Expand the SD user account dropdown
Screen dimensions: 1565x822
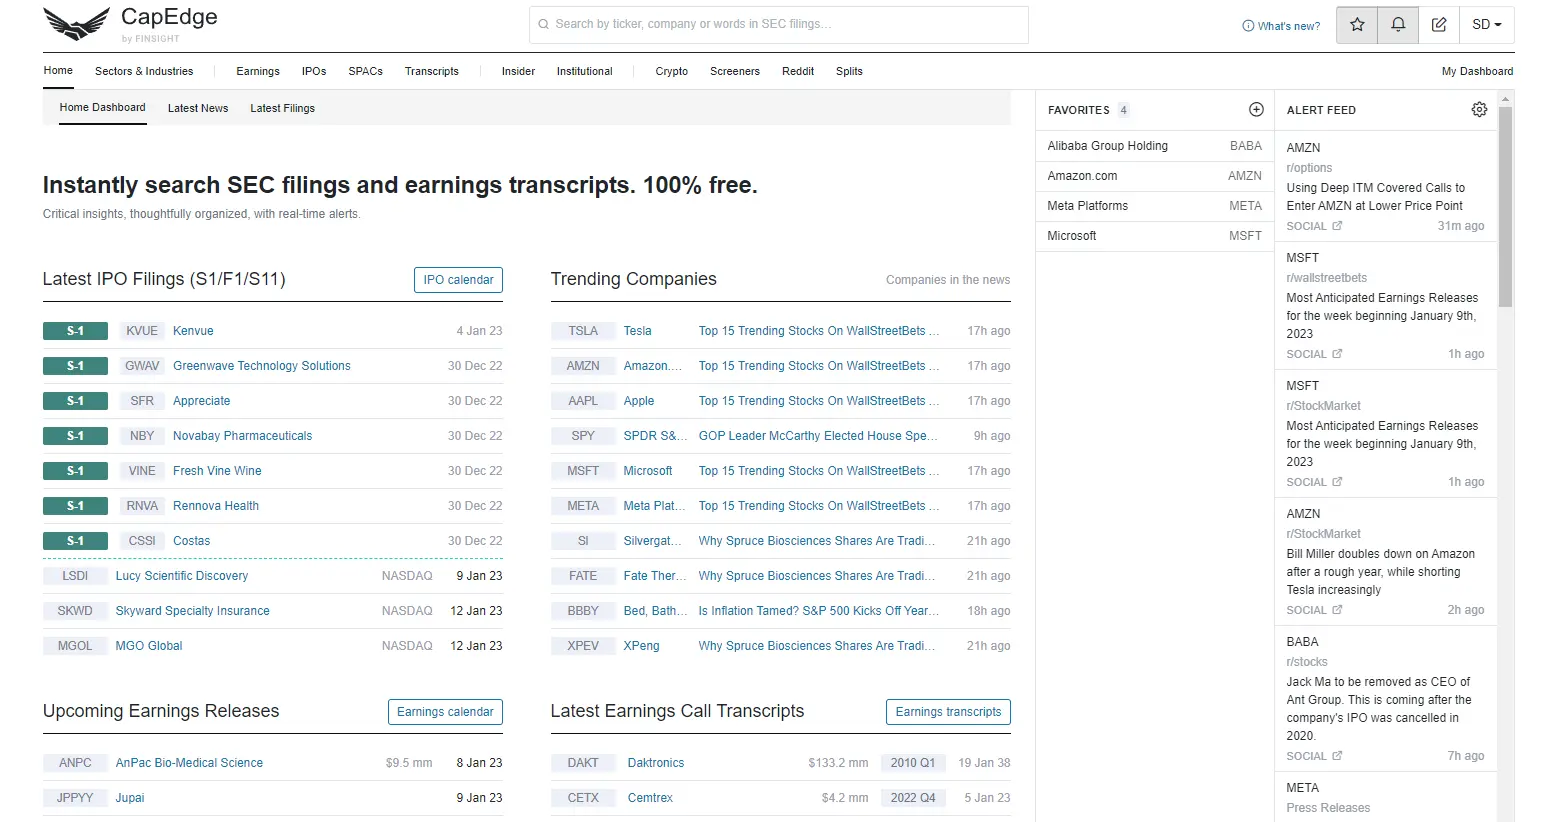tap(1487, 25)
